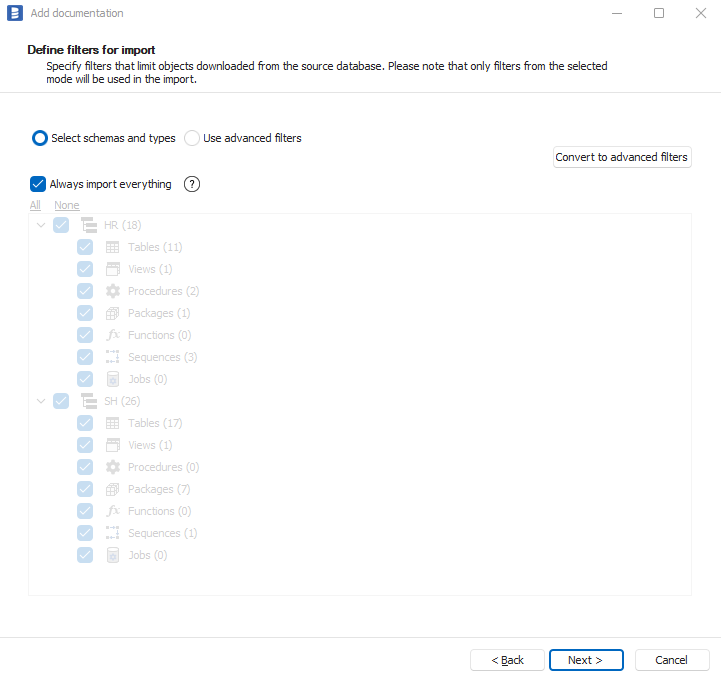
Task: Toggle the SH Functions (0) checkbox
Action: pos(85,511)
